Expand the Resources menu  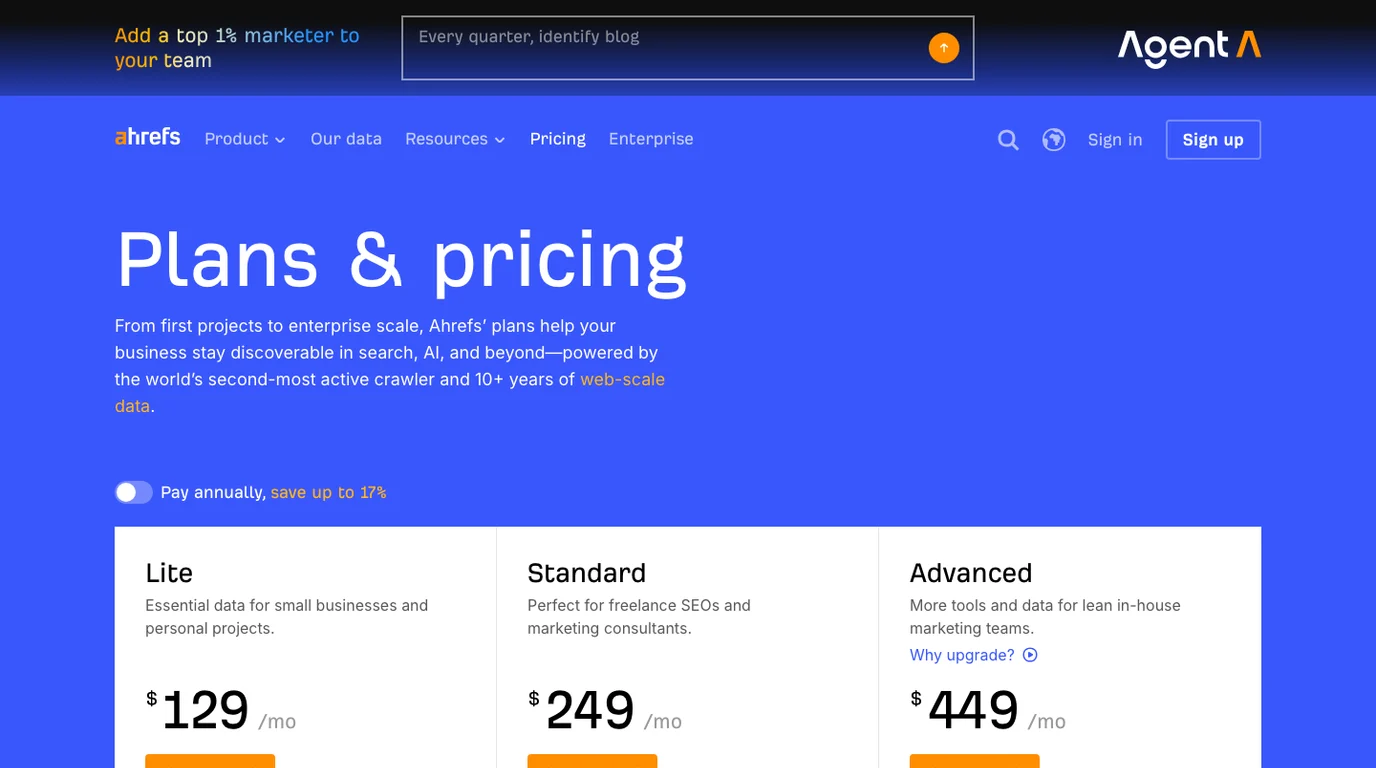coord(455,139)
